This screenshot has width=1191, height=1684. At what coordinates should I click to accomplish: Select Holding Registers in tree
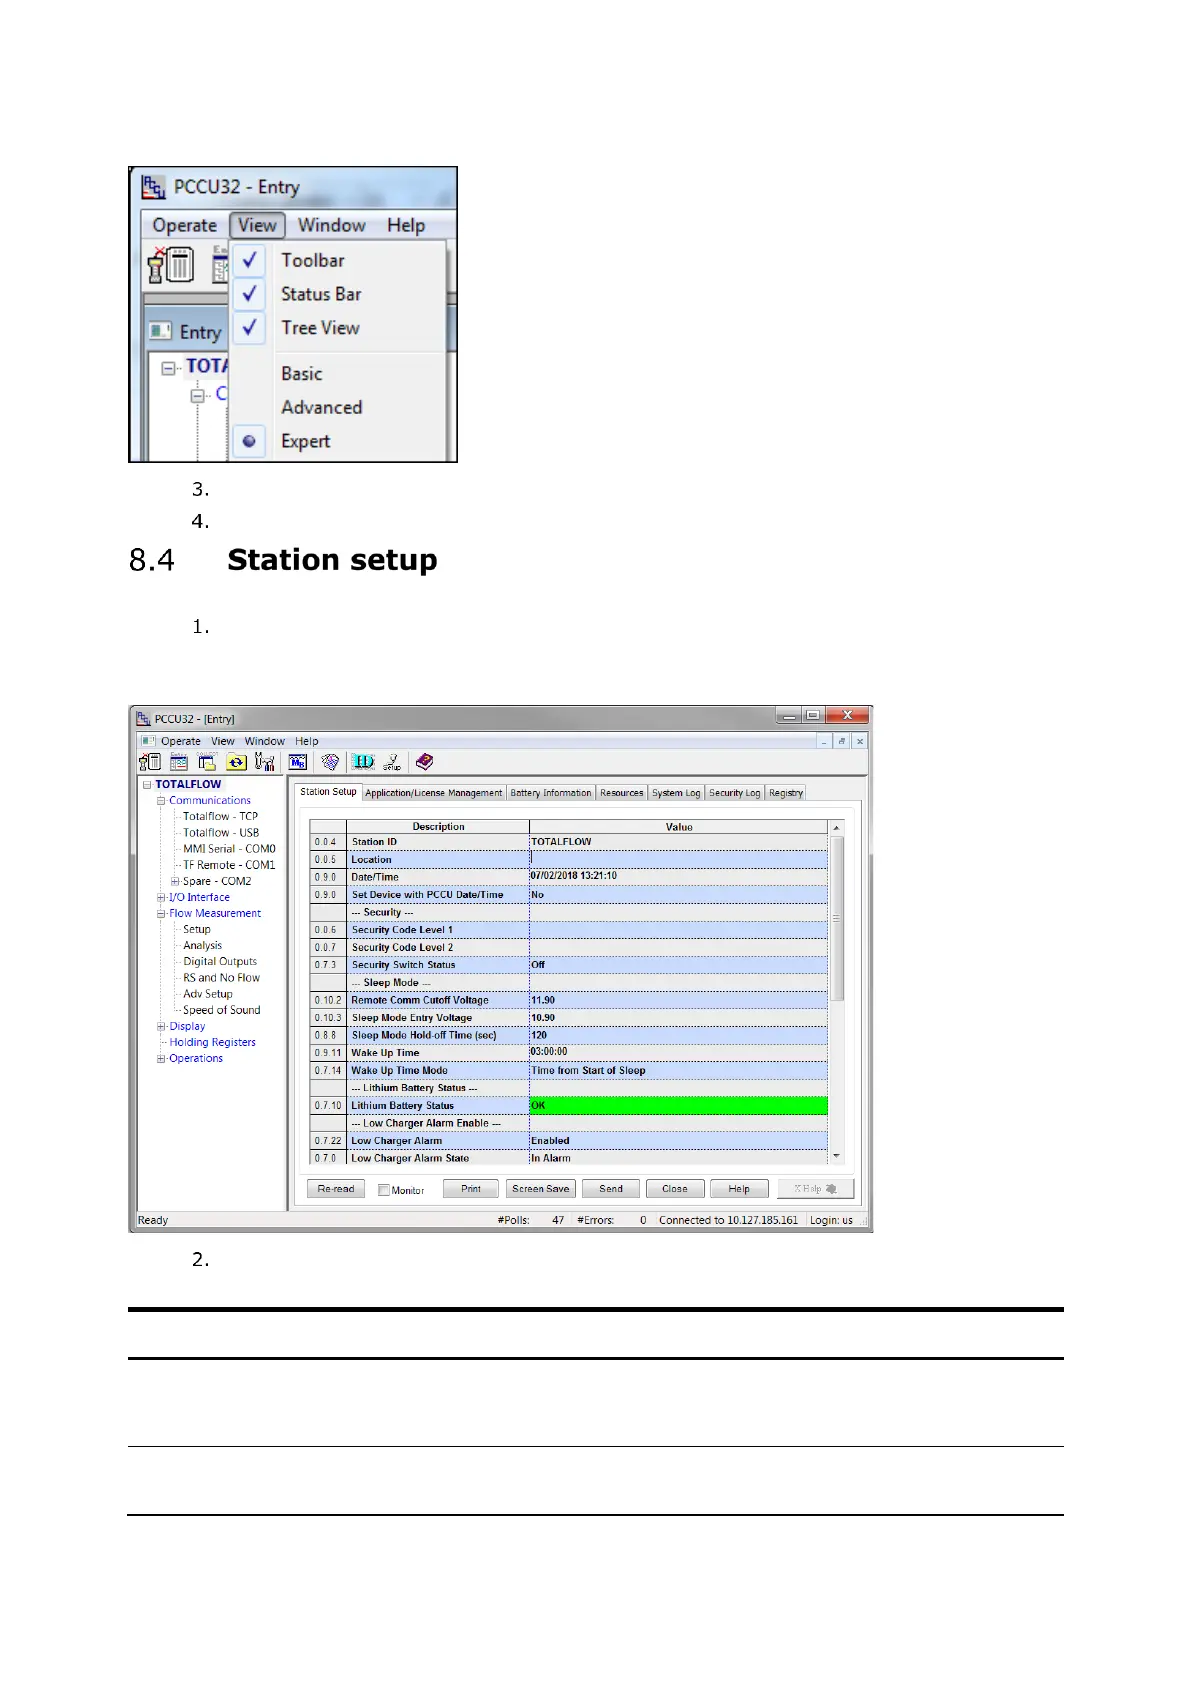coord(212,1043)
